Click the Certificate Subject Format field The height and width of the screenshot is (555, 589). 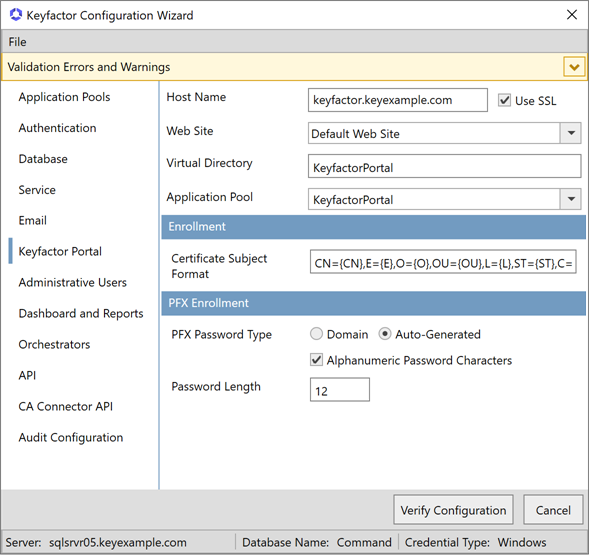(x=443, y=262)
